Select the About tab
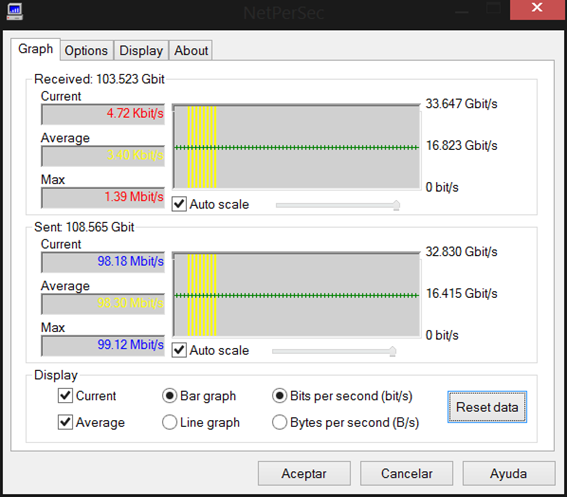 (x=191, y=51)
